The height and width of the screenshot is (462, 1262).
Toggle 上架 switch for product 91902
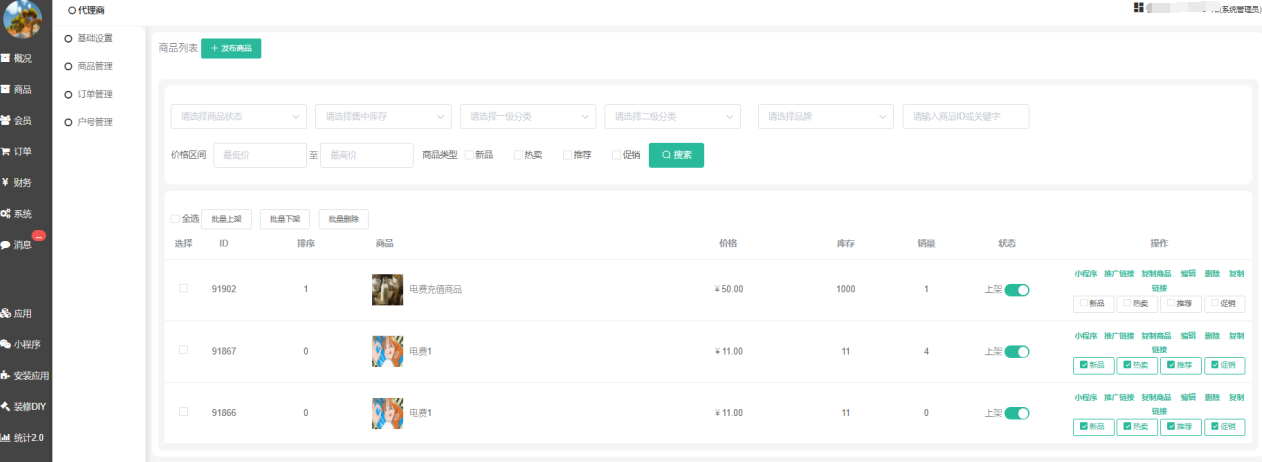(x=1016, y=290)
